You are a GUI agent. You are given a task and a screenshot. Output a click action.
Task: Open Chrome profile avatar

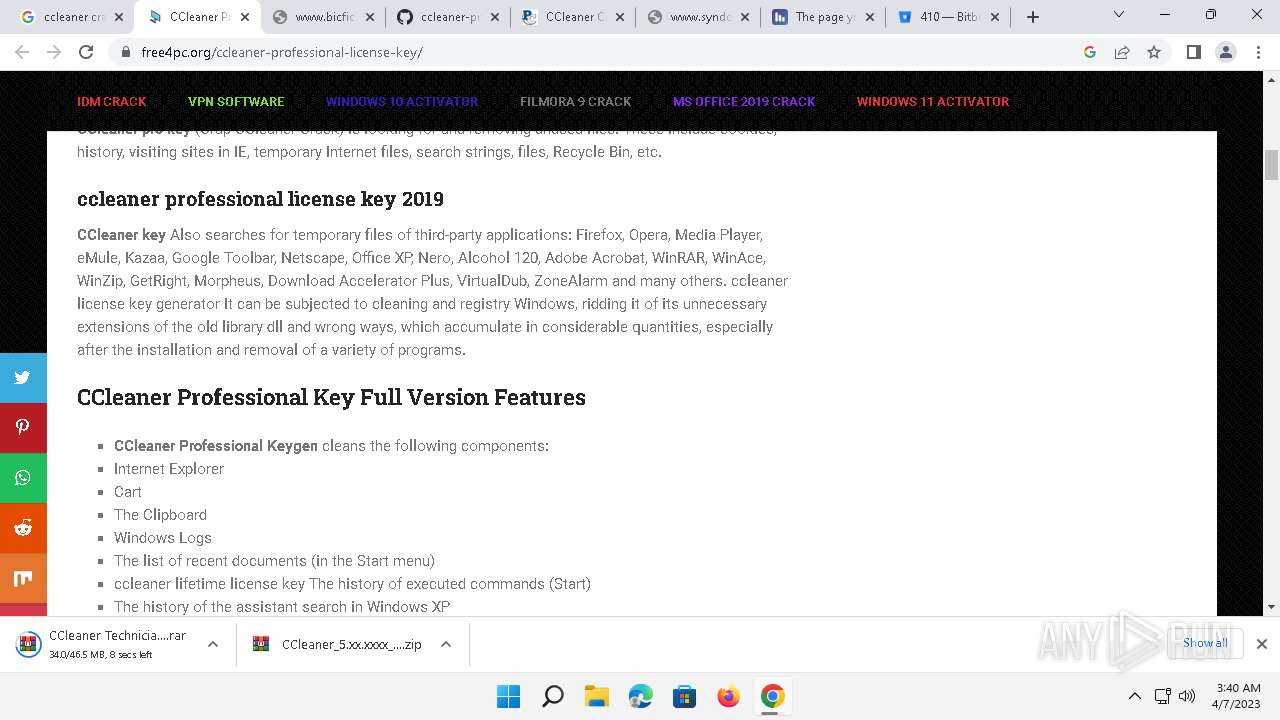point(1226,52)
